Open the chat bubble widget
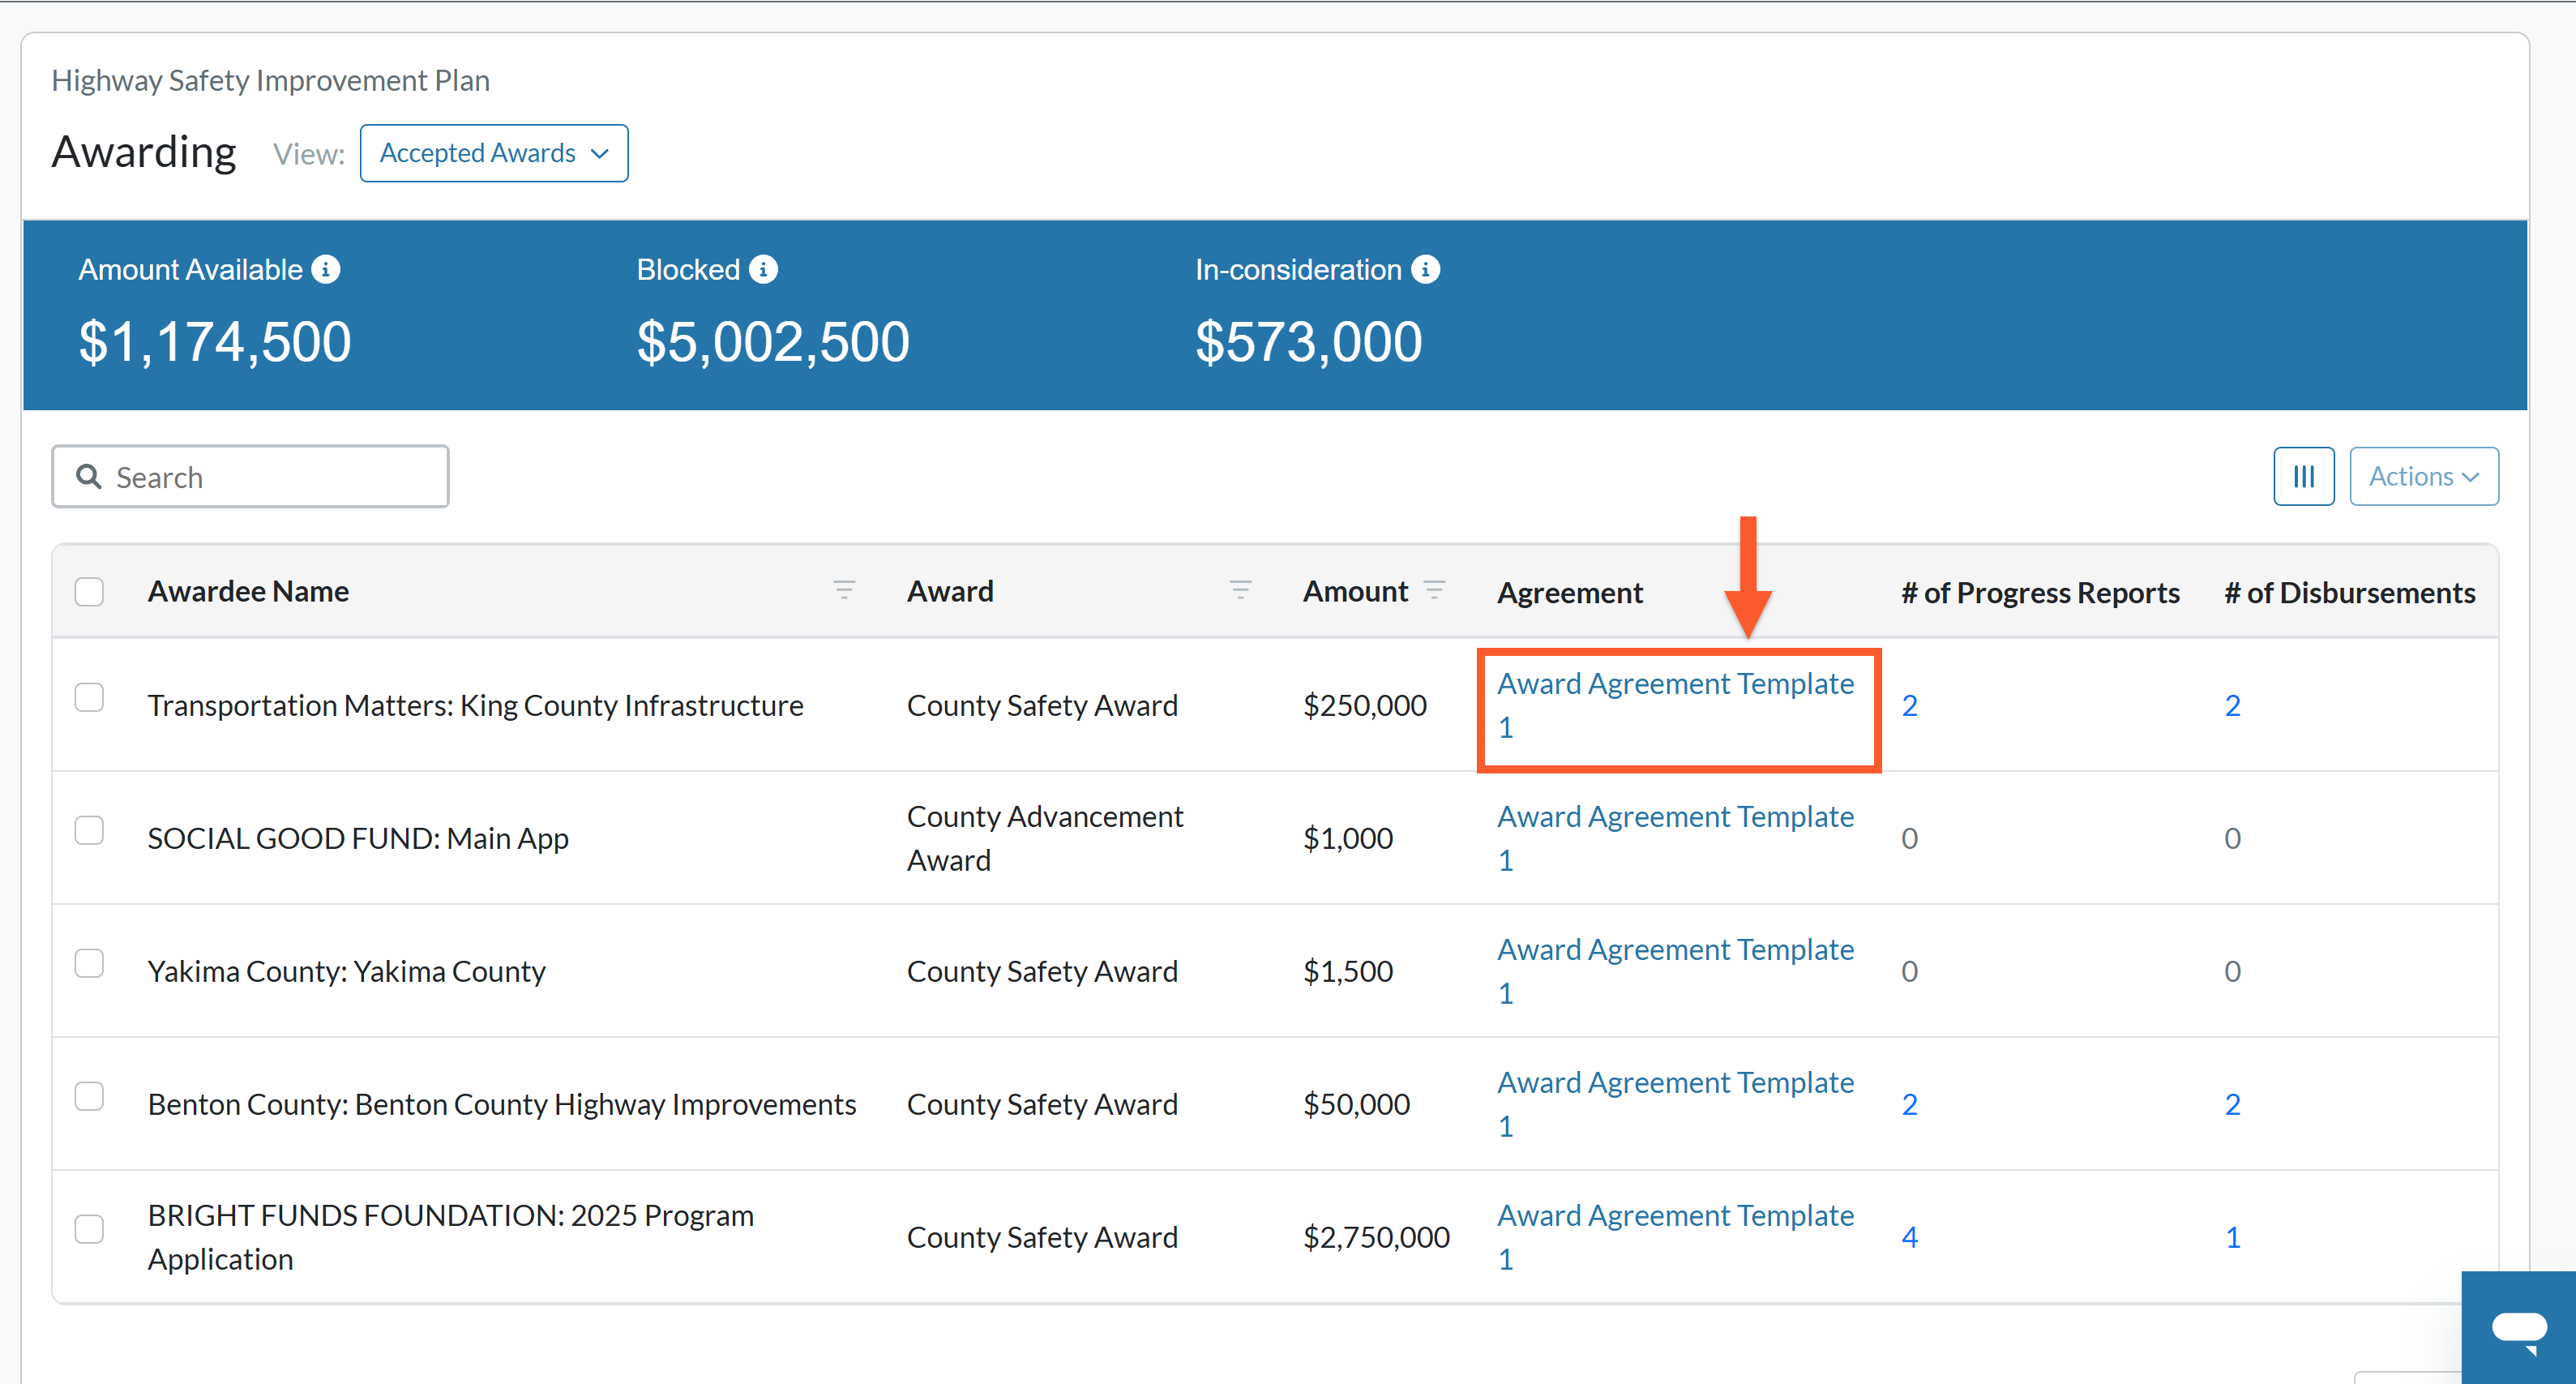 pos(2518,1328)
